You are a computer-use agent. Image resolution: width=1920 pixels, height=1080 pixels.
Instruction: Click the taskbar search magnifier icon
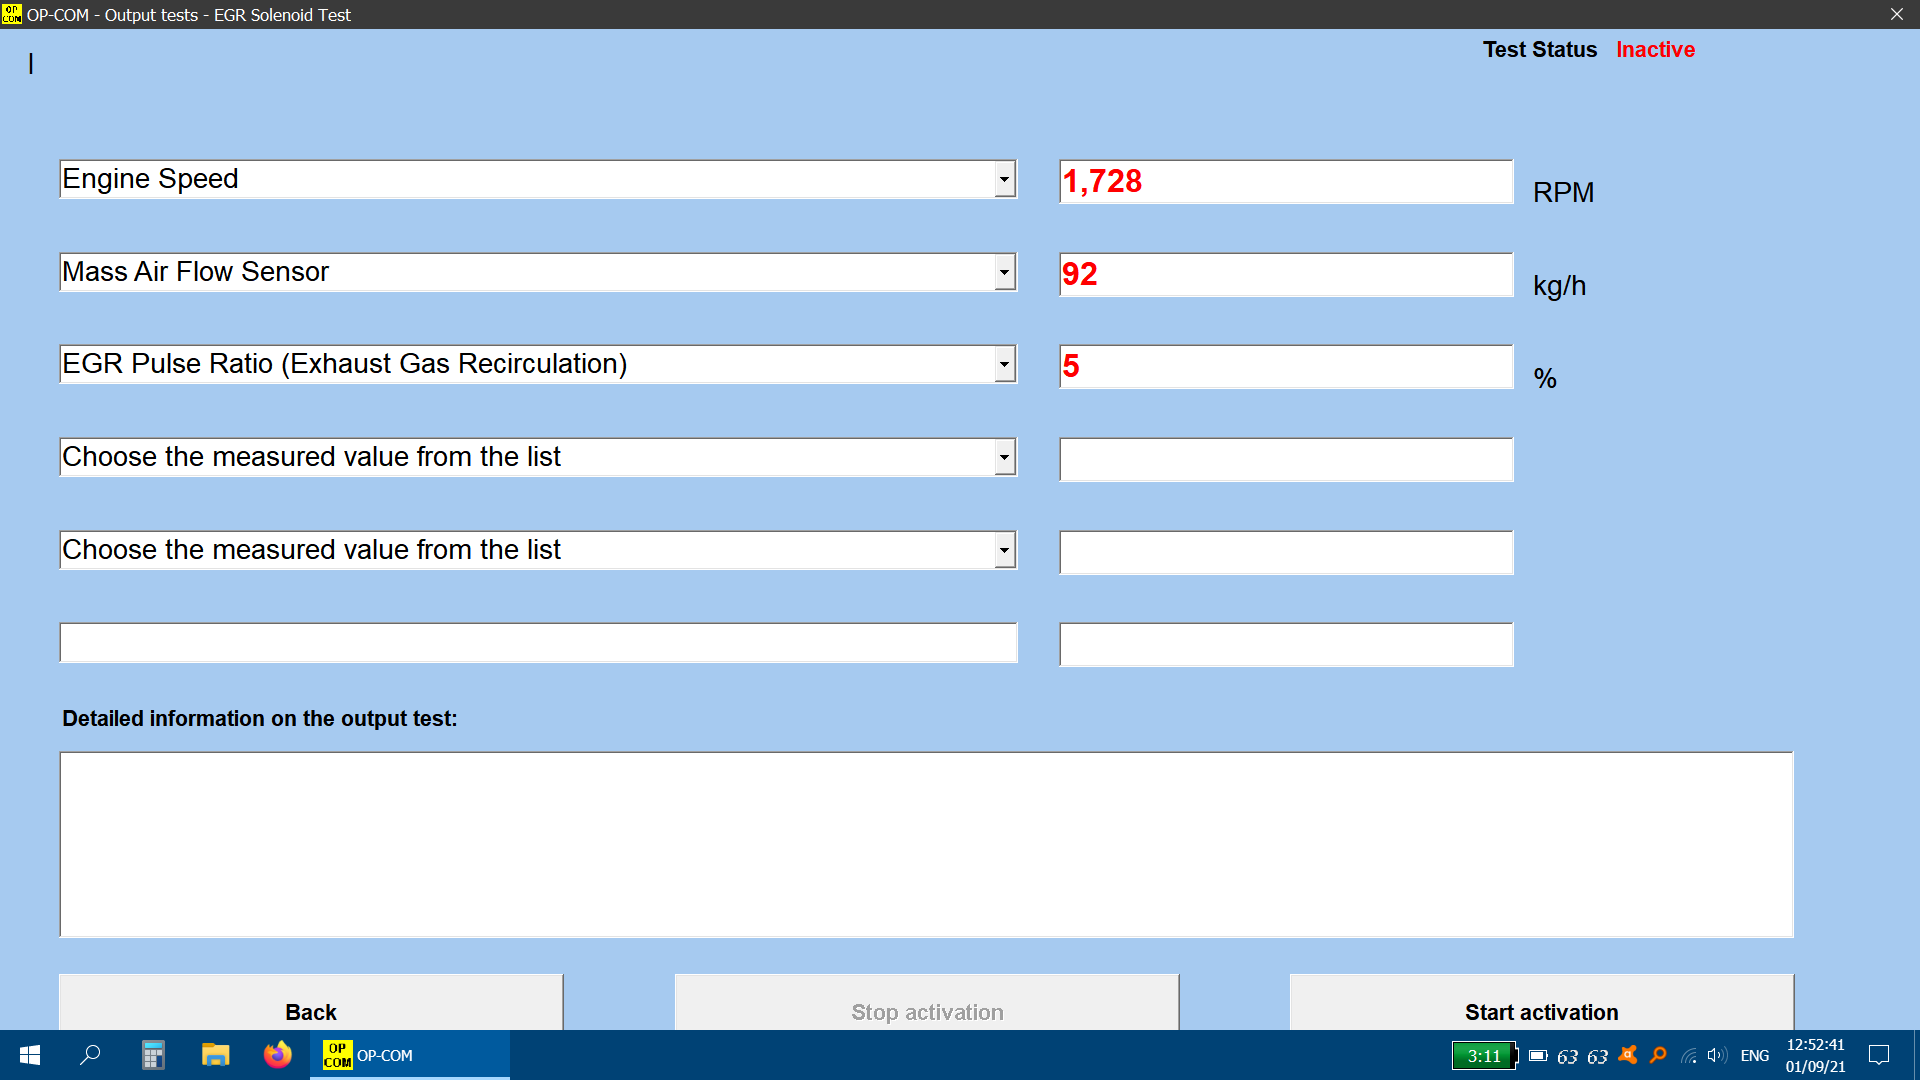[90, 1055]
